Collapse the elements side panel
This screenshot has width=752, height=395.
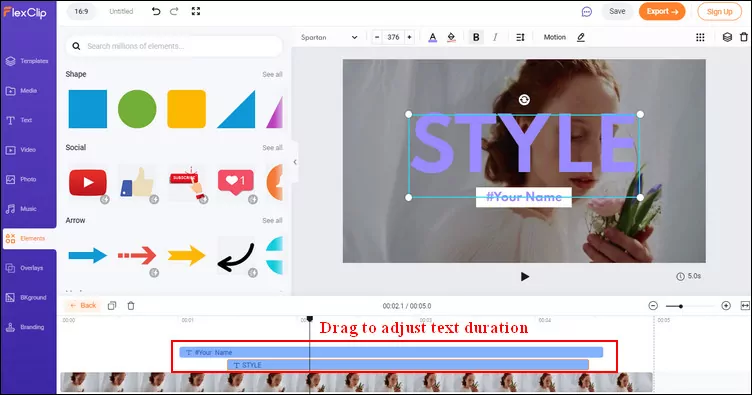(295, 162)
